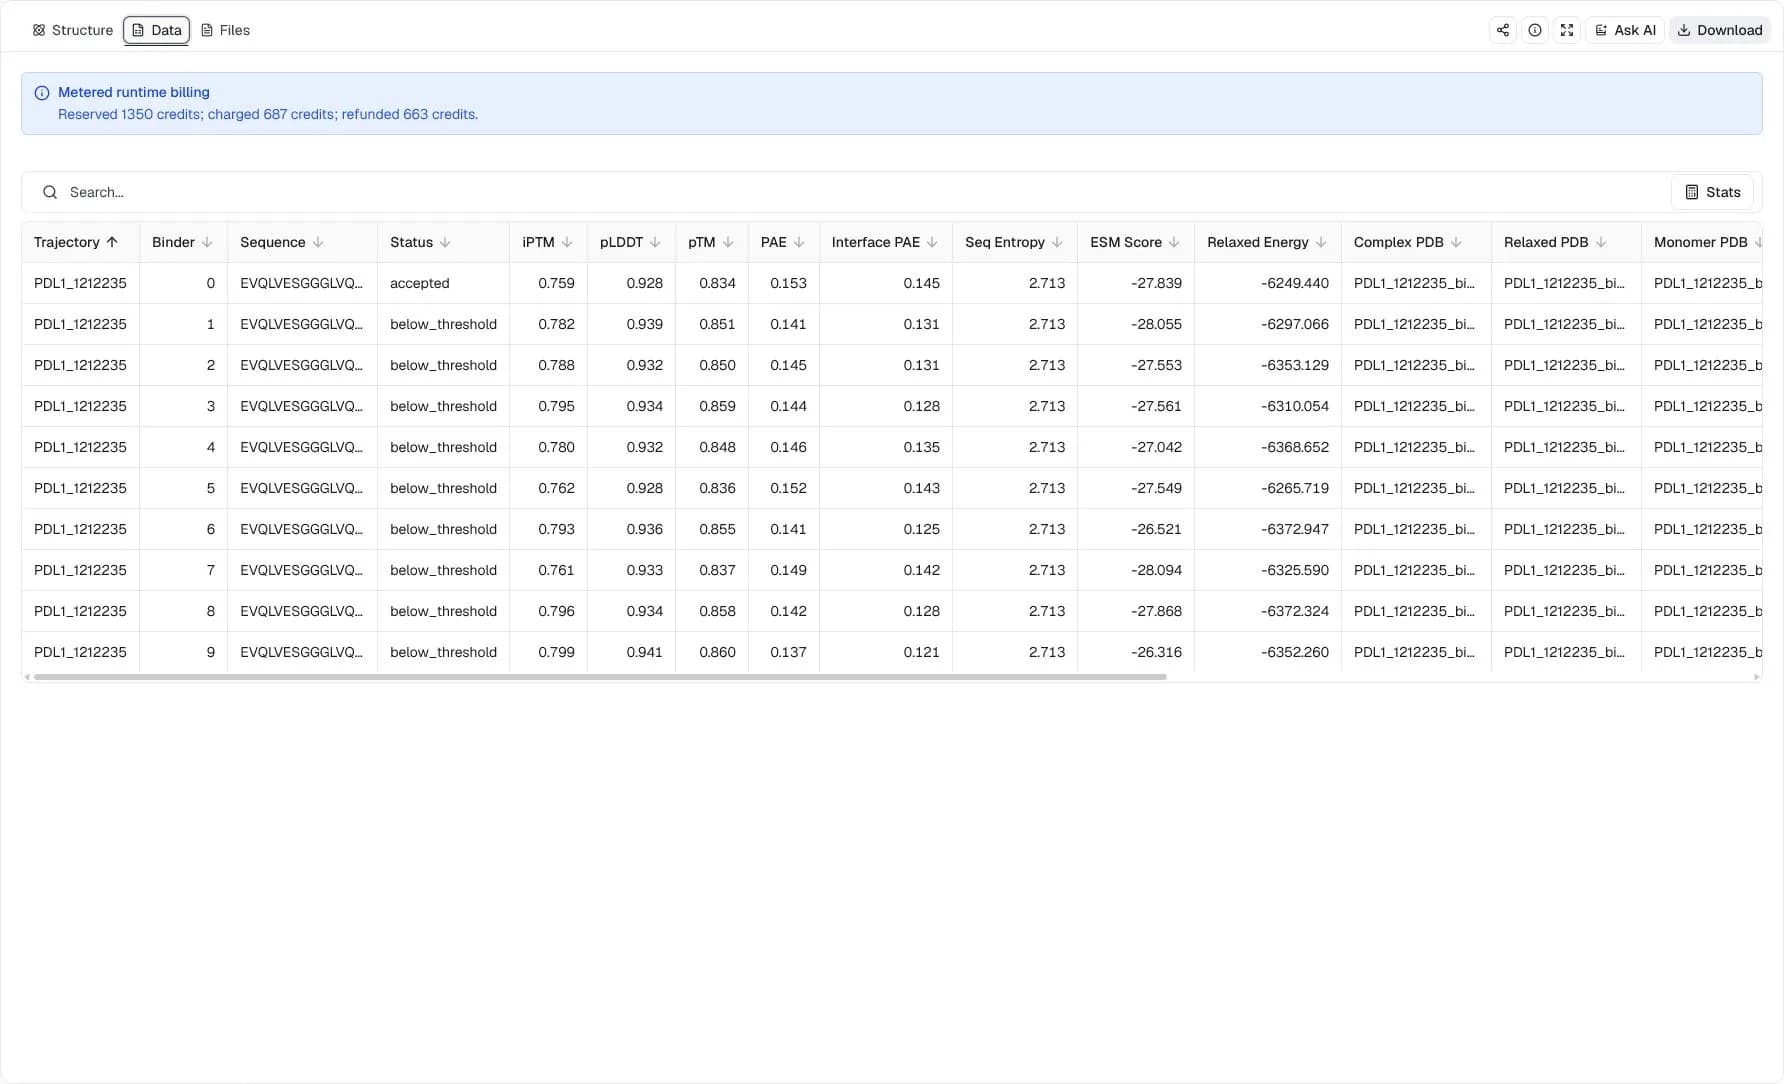Sort by pTM column arrow
1784x1084 pixels.
[x=728, y=242]
